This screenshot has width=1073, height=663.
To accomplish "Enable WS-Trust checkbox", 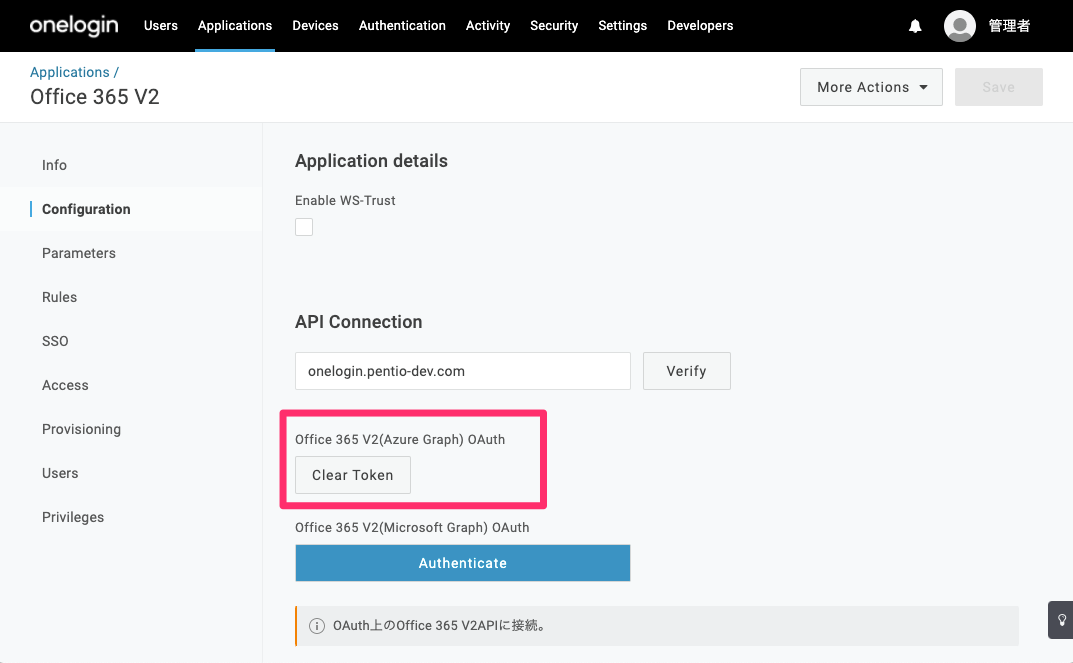I will click(304, 226).
